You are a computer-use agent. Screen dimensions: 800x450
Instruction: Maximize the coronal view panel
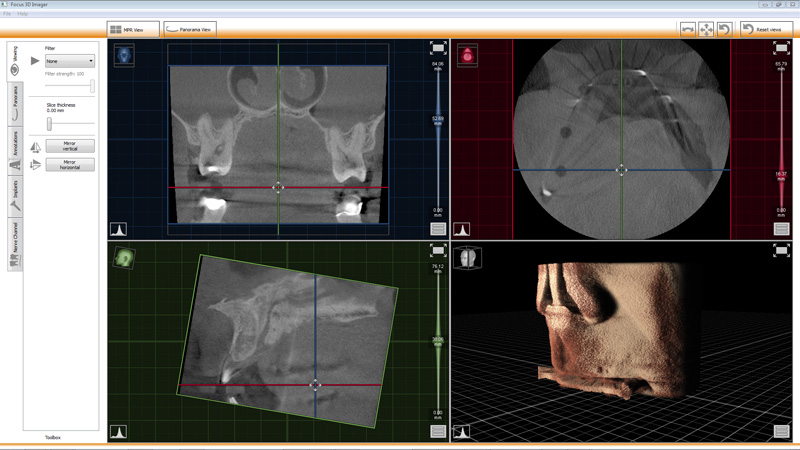pos(438,48)
